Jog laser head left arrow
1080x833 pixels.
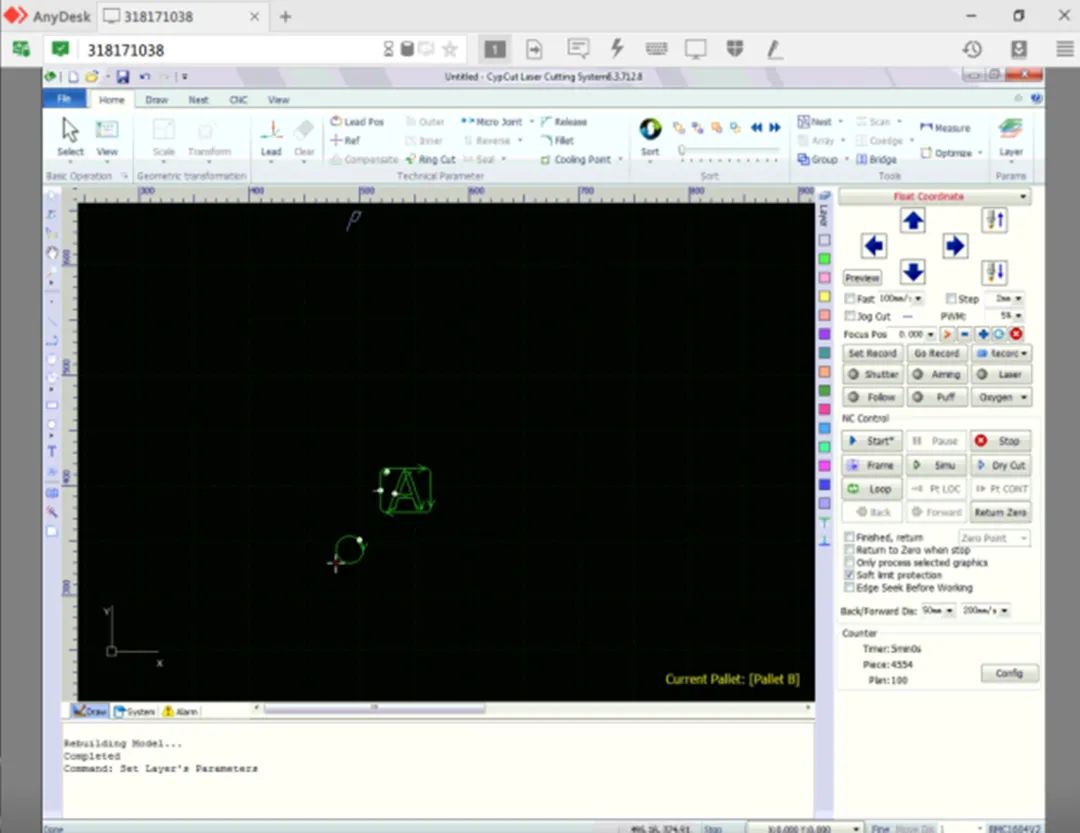click(x=873, y=246)
